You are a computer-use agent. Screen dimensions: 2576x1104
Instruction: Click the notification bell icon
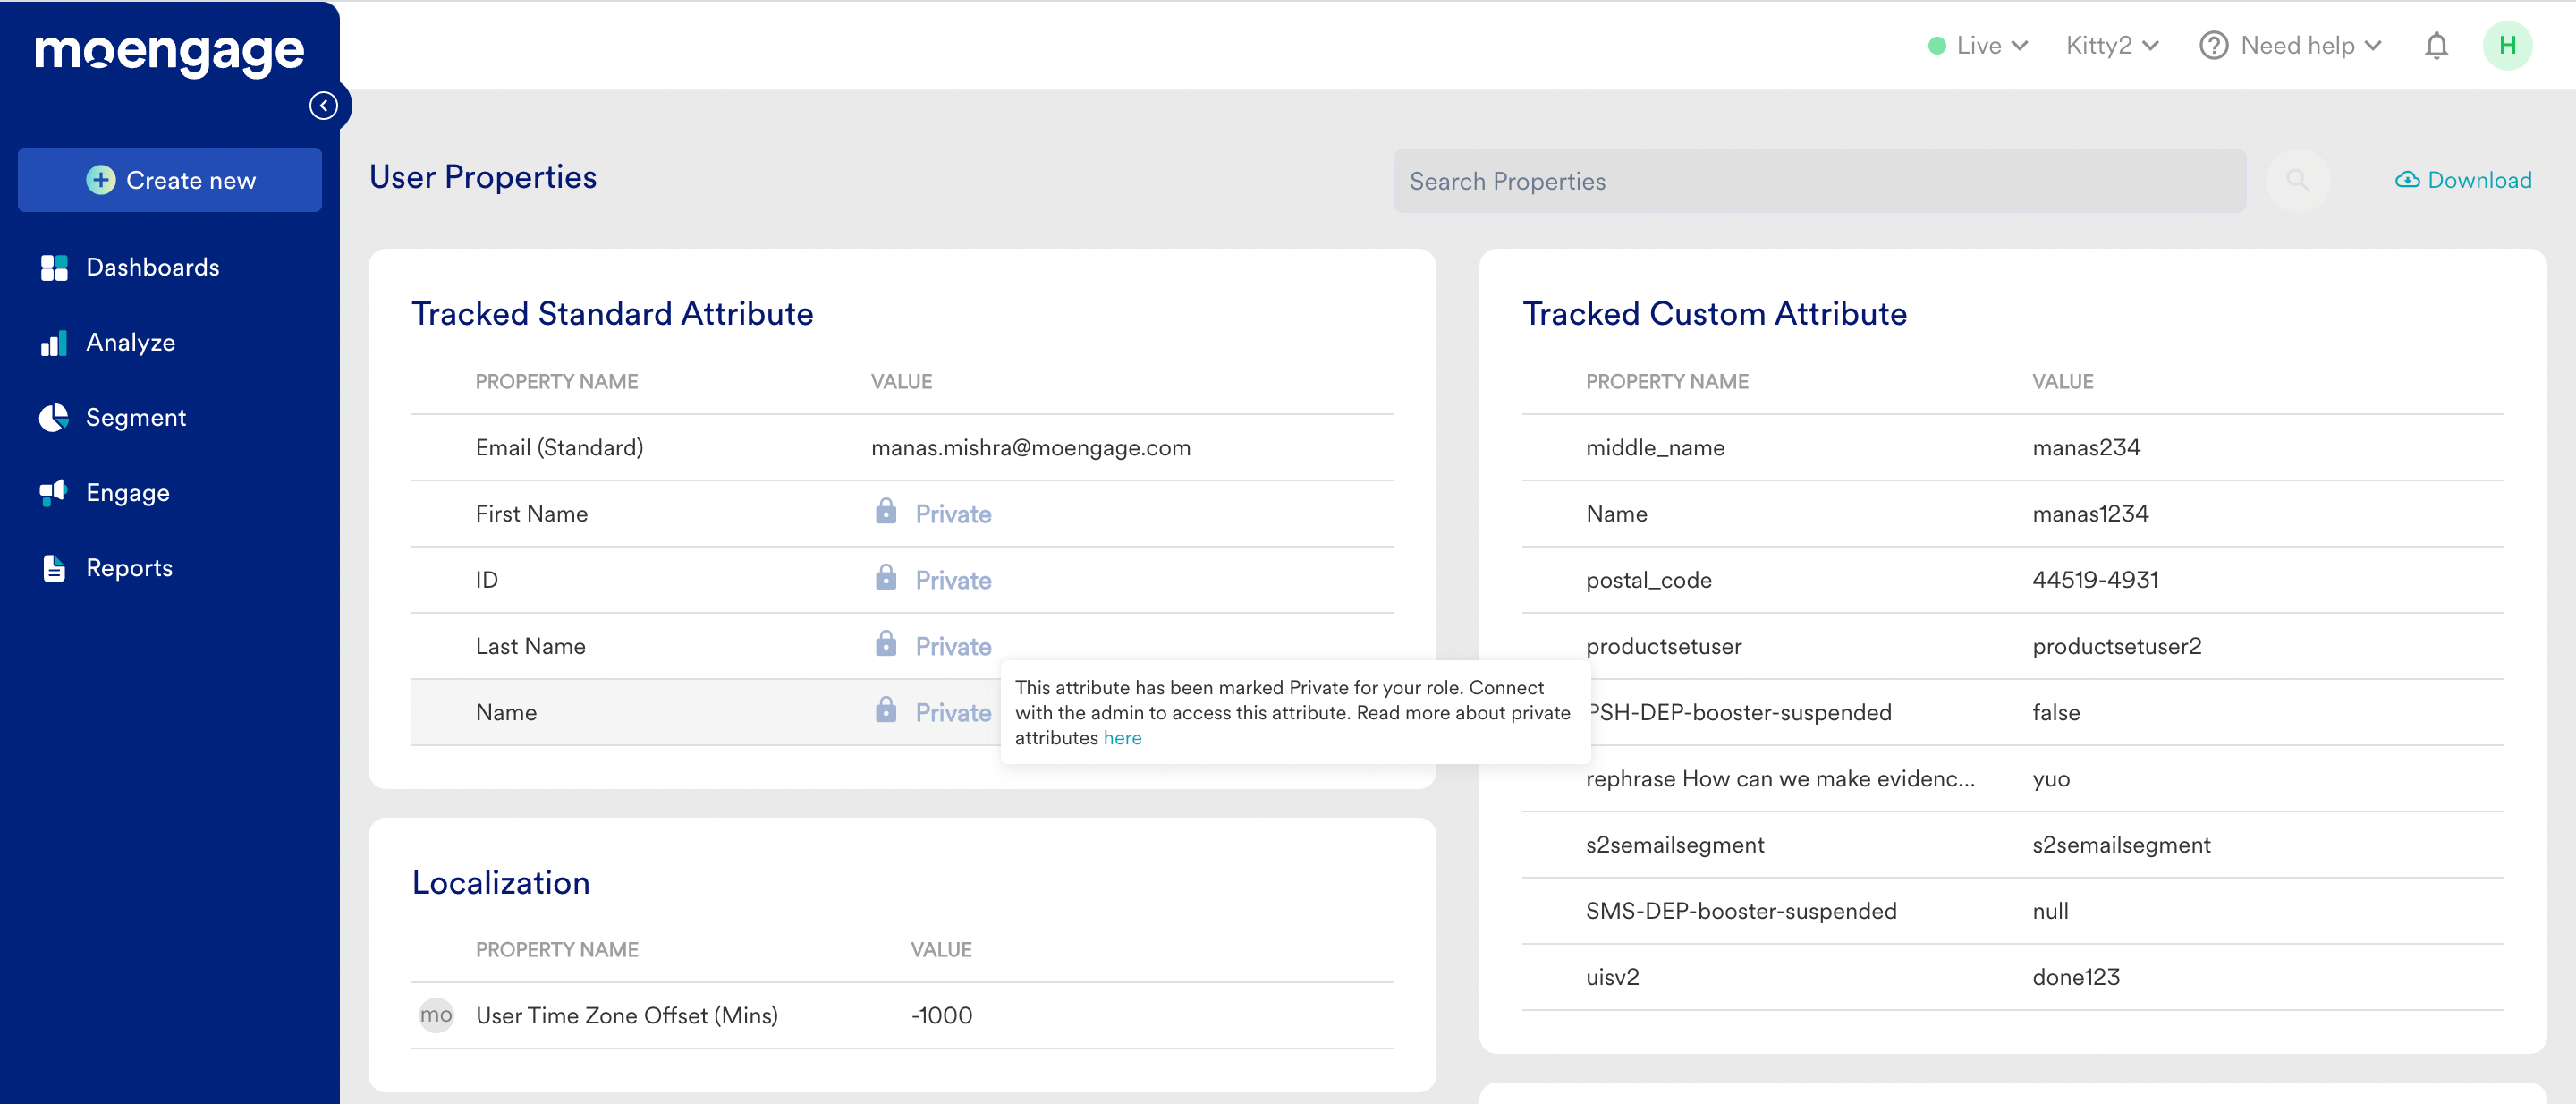click(2437, 45)
